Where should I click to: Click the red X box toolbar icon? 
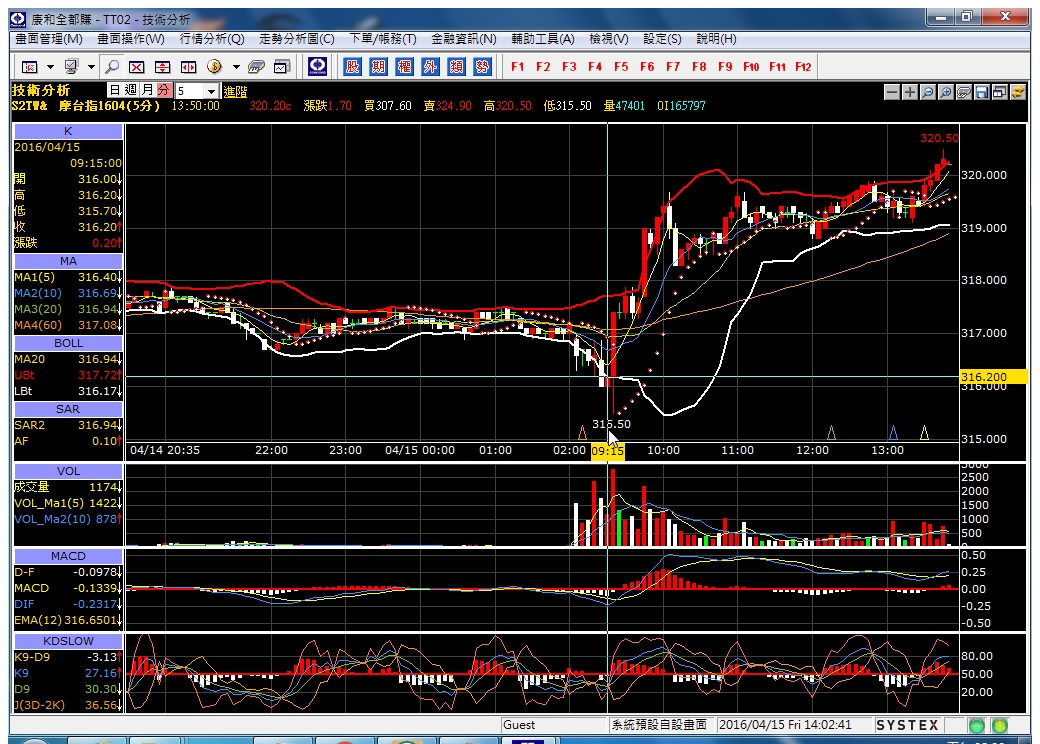click(x=137, y=67)
